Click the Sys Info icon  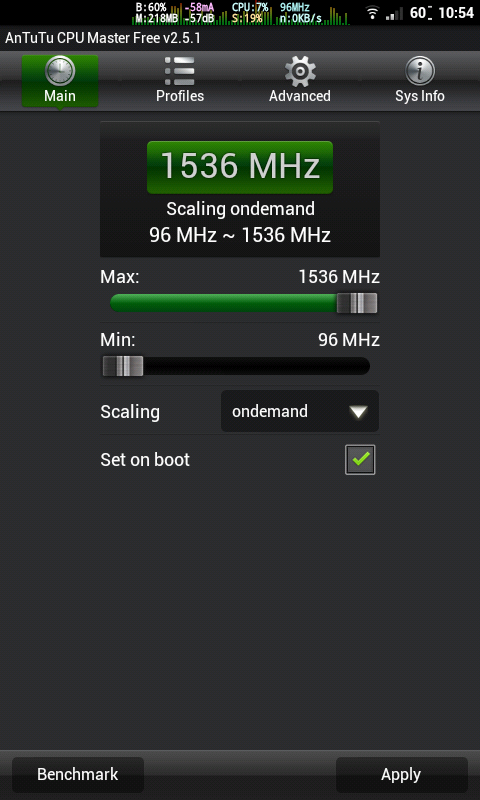tap(420, 71)
